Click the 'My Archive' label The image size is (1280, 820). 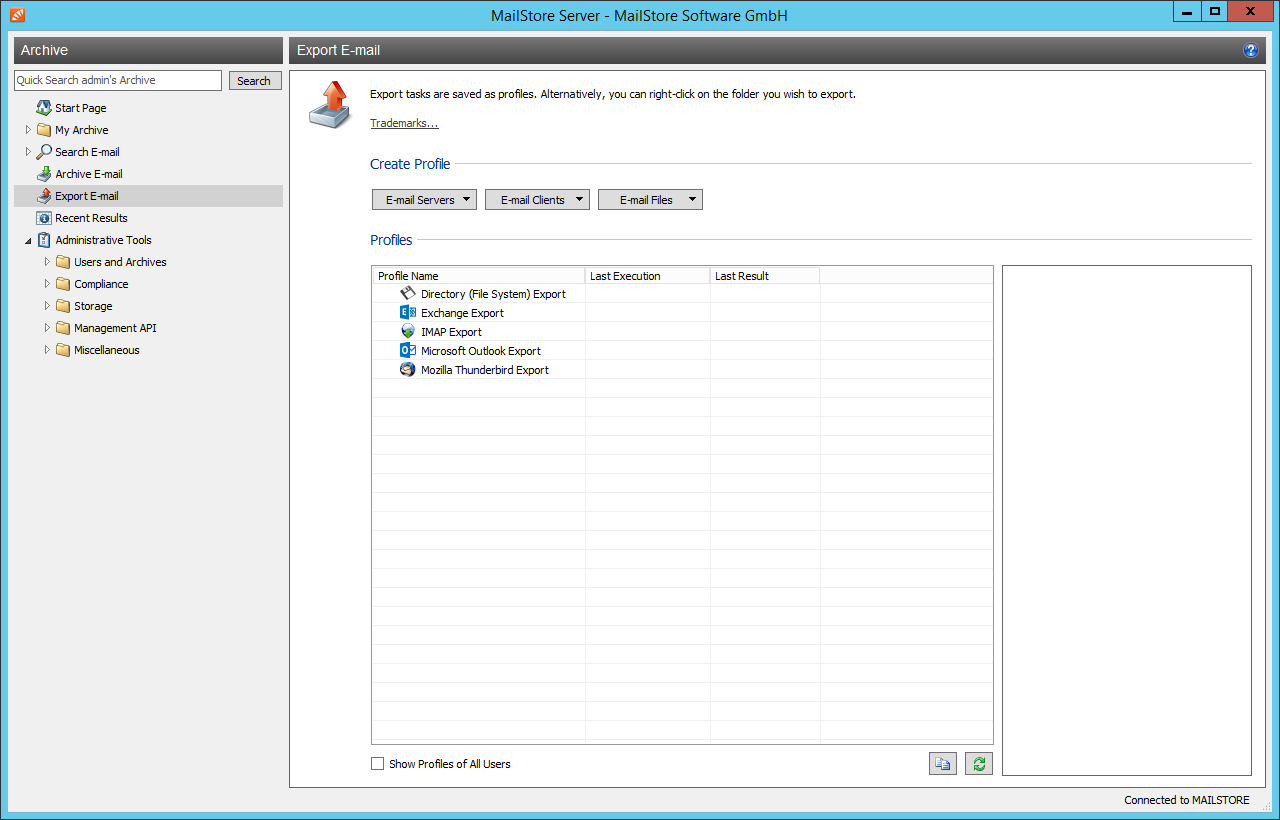81,130
